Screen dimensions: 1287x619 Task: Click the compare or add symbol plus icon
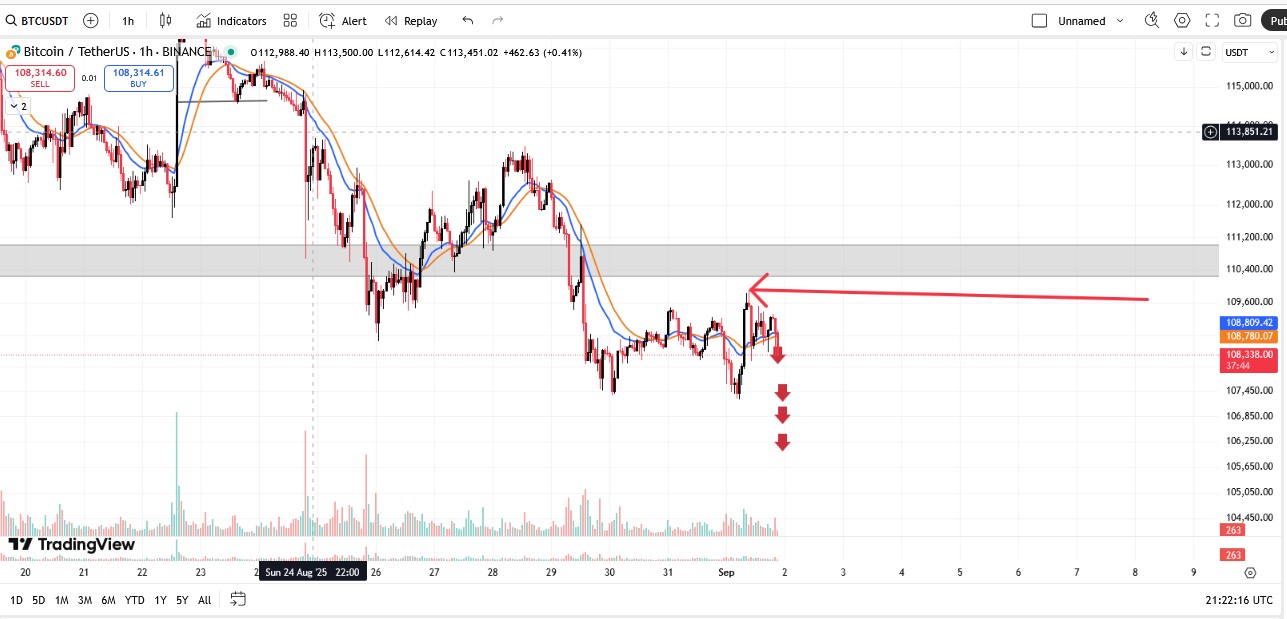pos(91,20)
